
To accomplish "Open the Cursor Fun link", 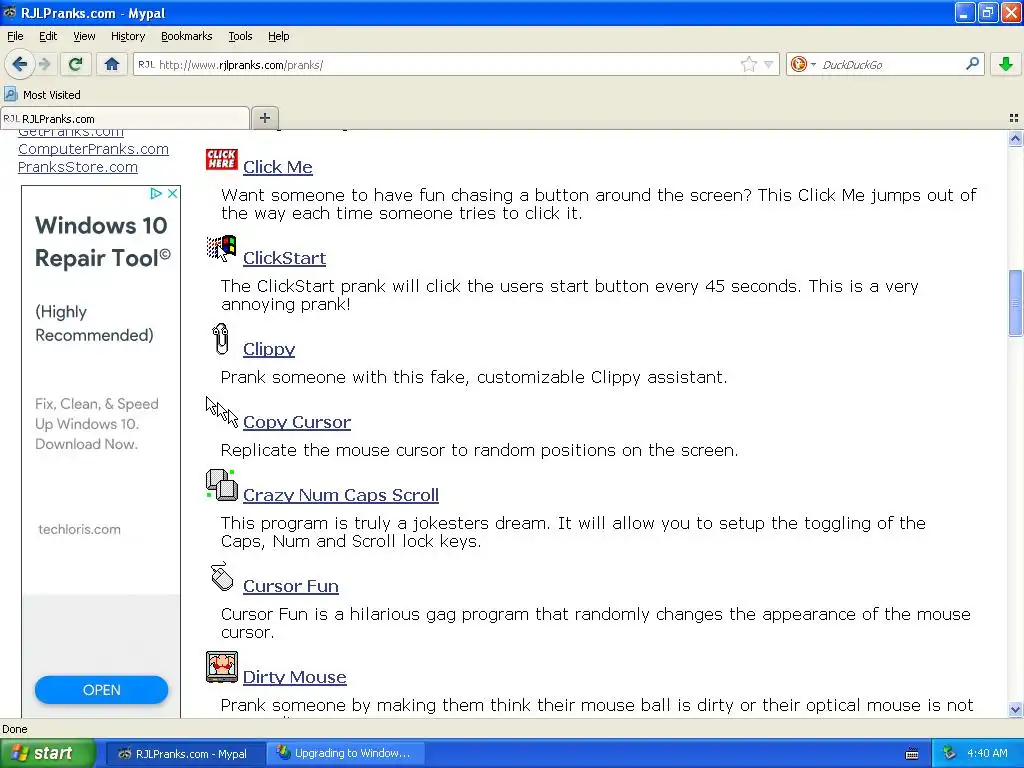I will (291, 586).
